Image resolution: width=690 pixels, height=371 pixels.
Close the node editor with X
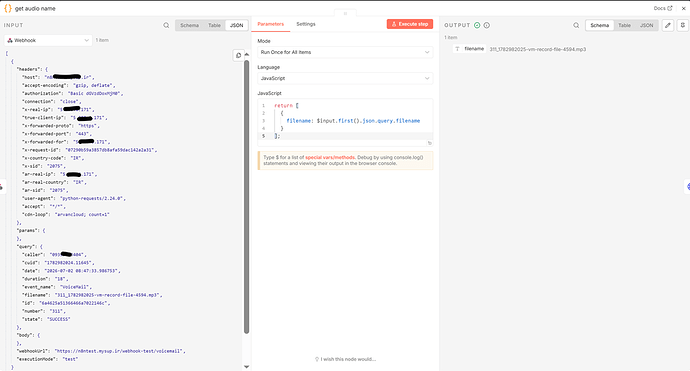(x=683, y=8)
